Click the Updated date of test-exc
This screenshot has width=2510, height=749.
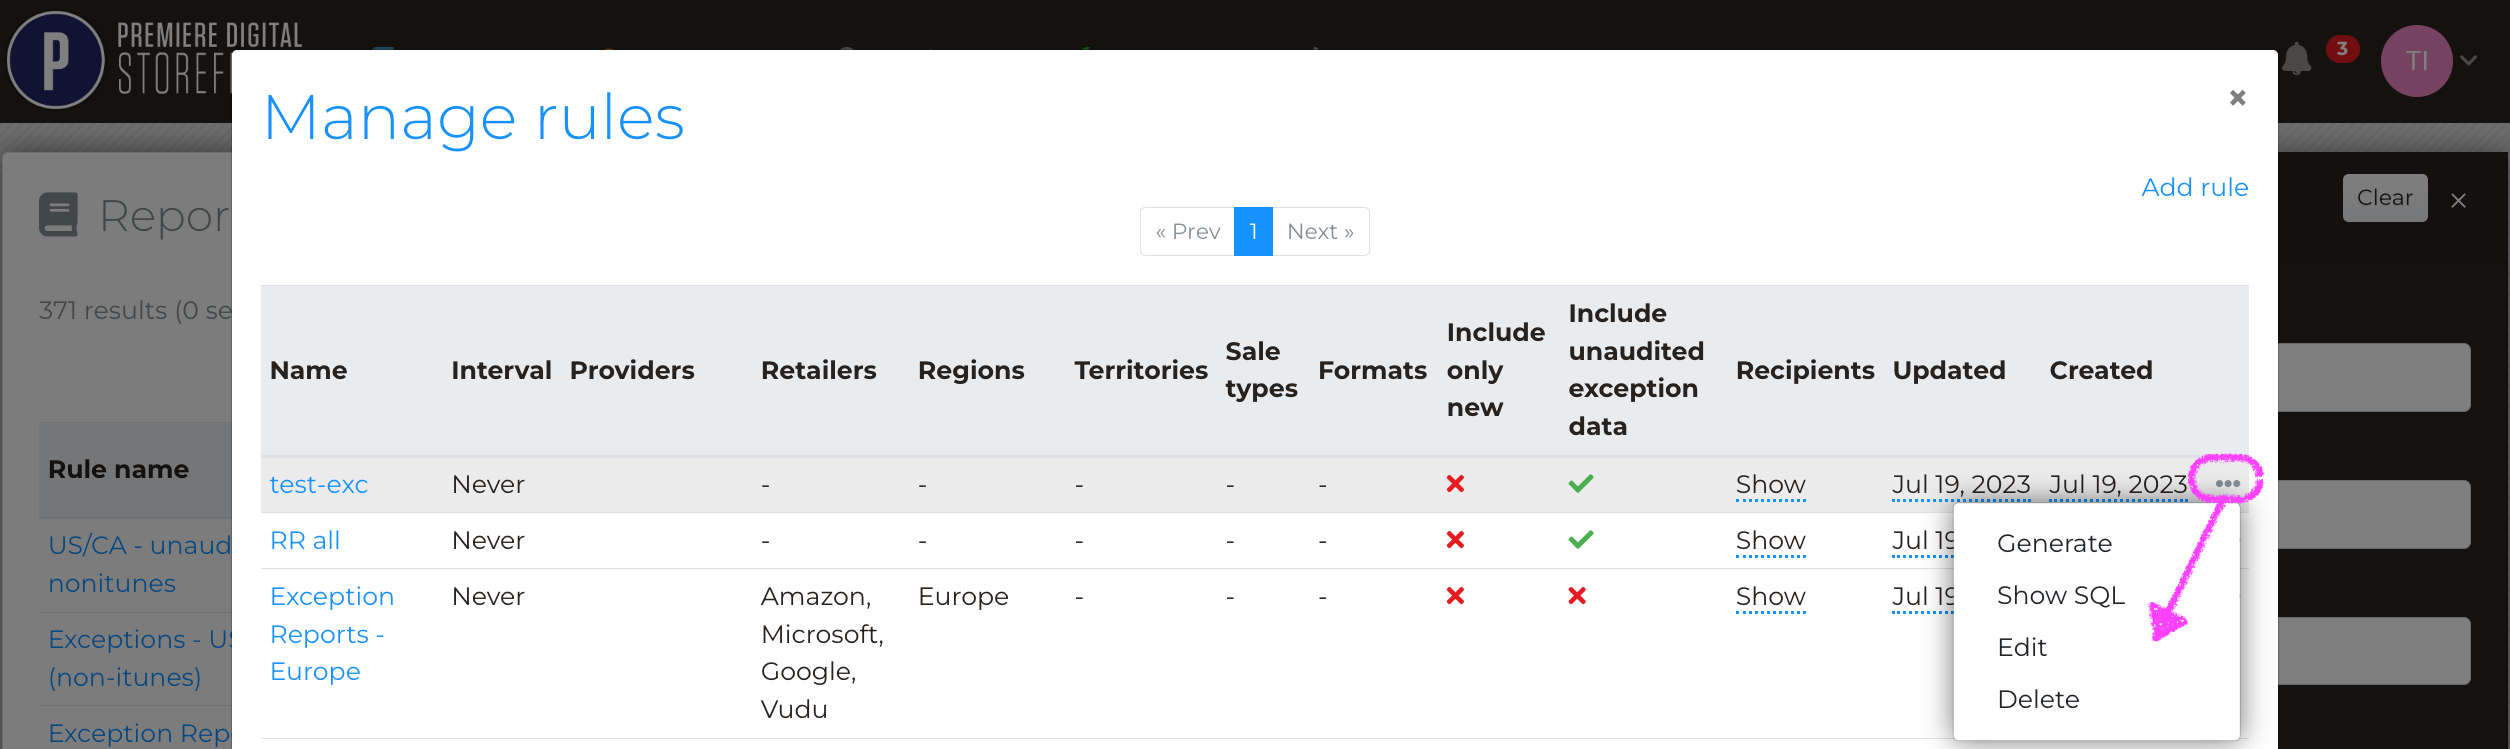(1961, 484)
